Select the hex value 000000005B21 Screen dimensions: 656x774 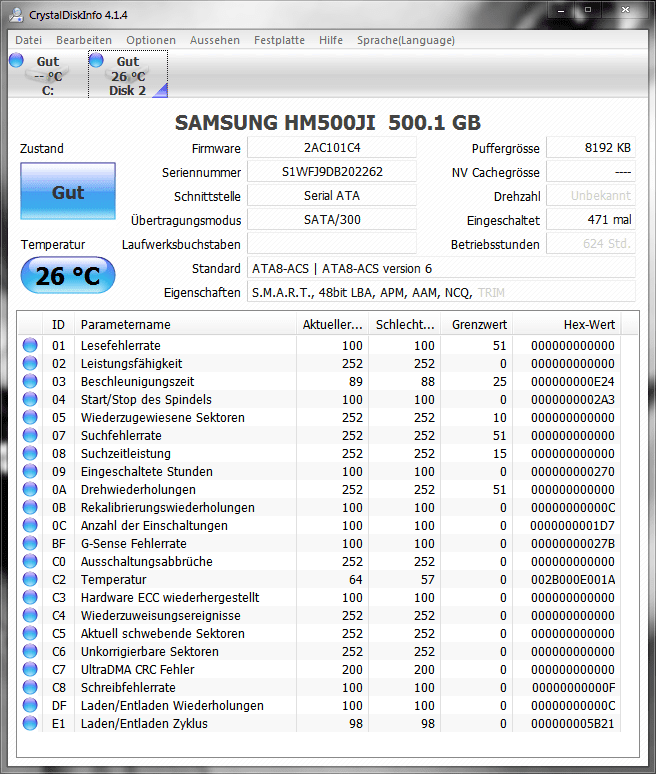(x=573, y=724)
